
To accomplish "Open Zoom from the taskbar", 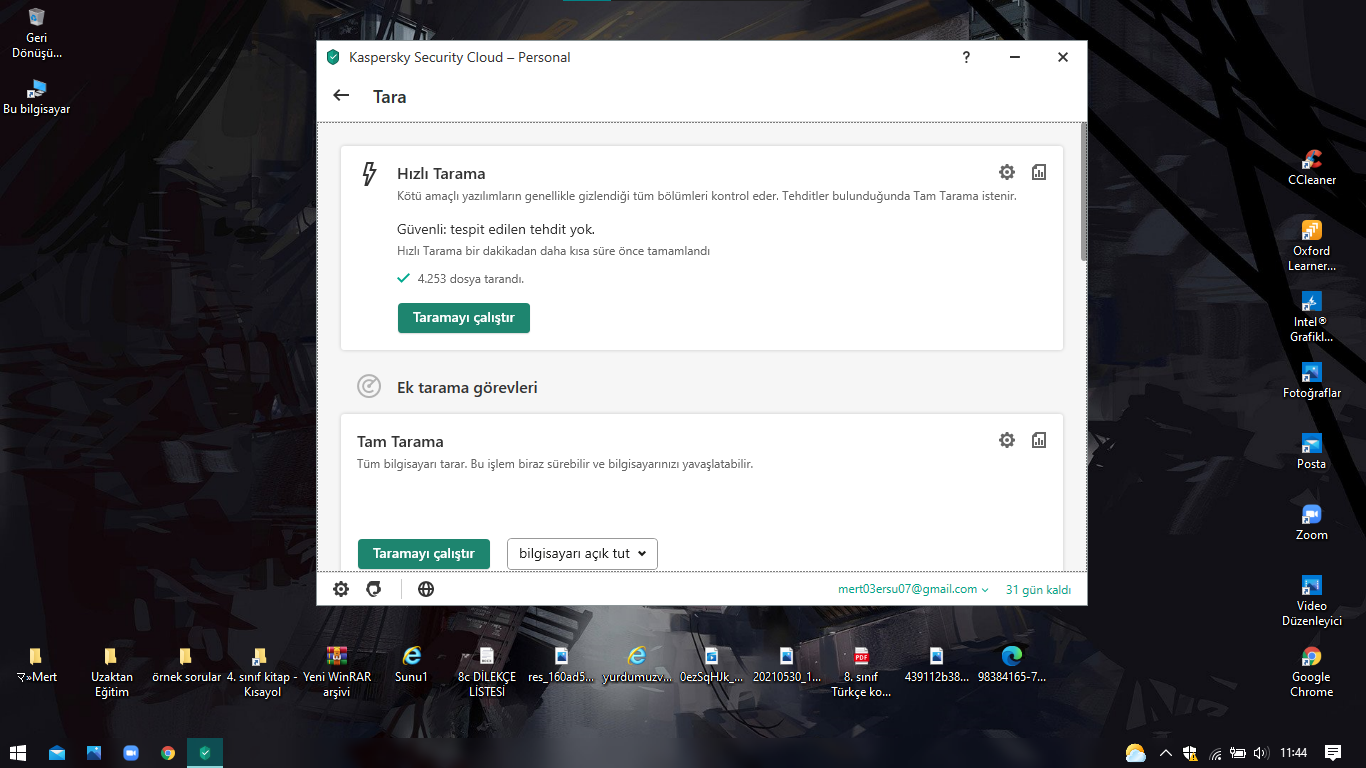I will click(x=131, y=752).
